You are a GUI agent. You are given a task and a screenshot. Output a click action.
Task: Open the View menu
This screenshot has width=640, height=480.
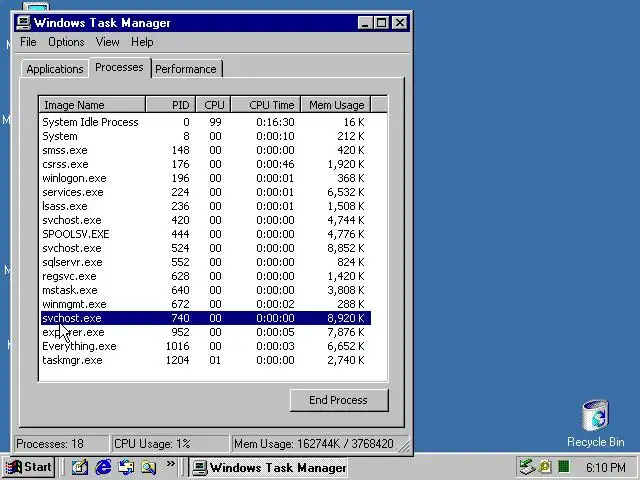pos(107,42)
